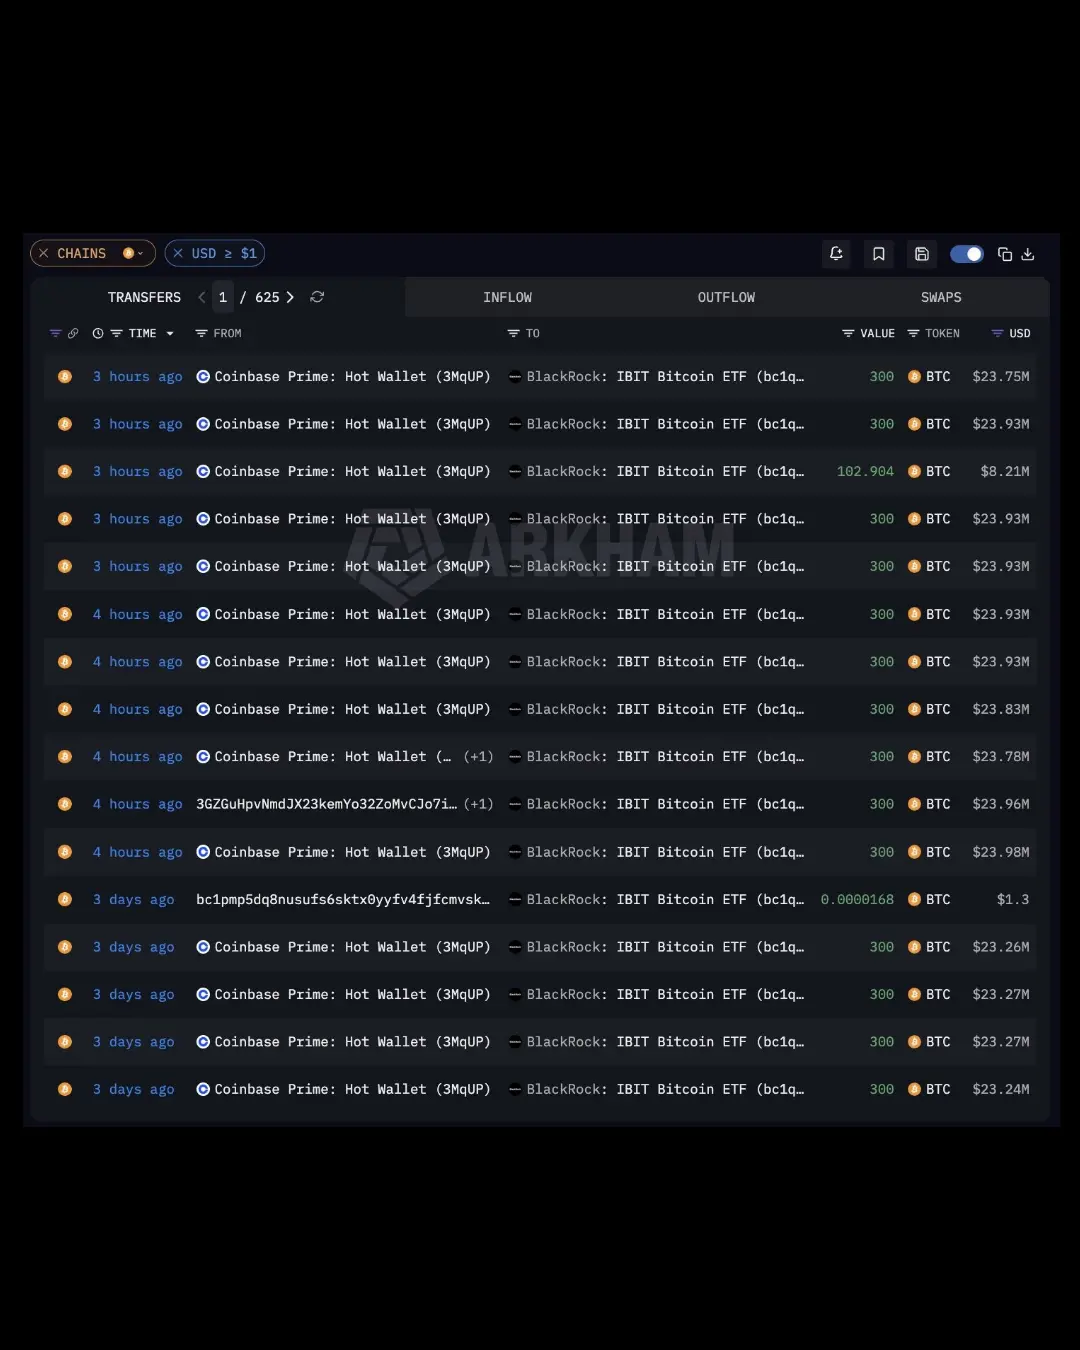Screen dimensions: 1080x1350
Task: Click the 3 days ago time in $1.3 row
Action: [133, 899]
